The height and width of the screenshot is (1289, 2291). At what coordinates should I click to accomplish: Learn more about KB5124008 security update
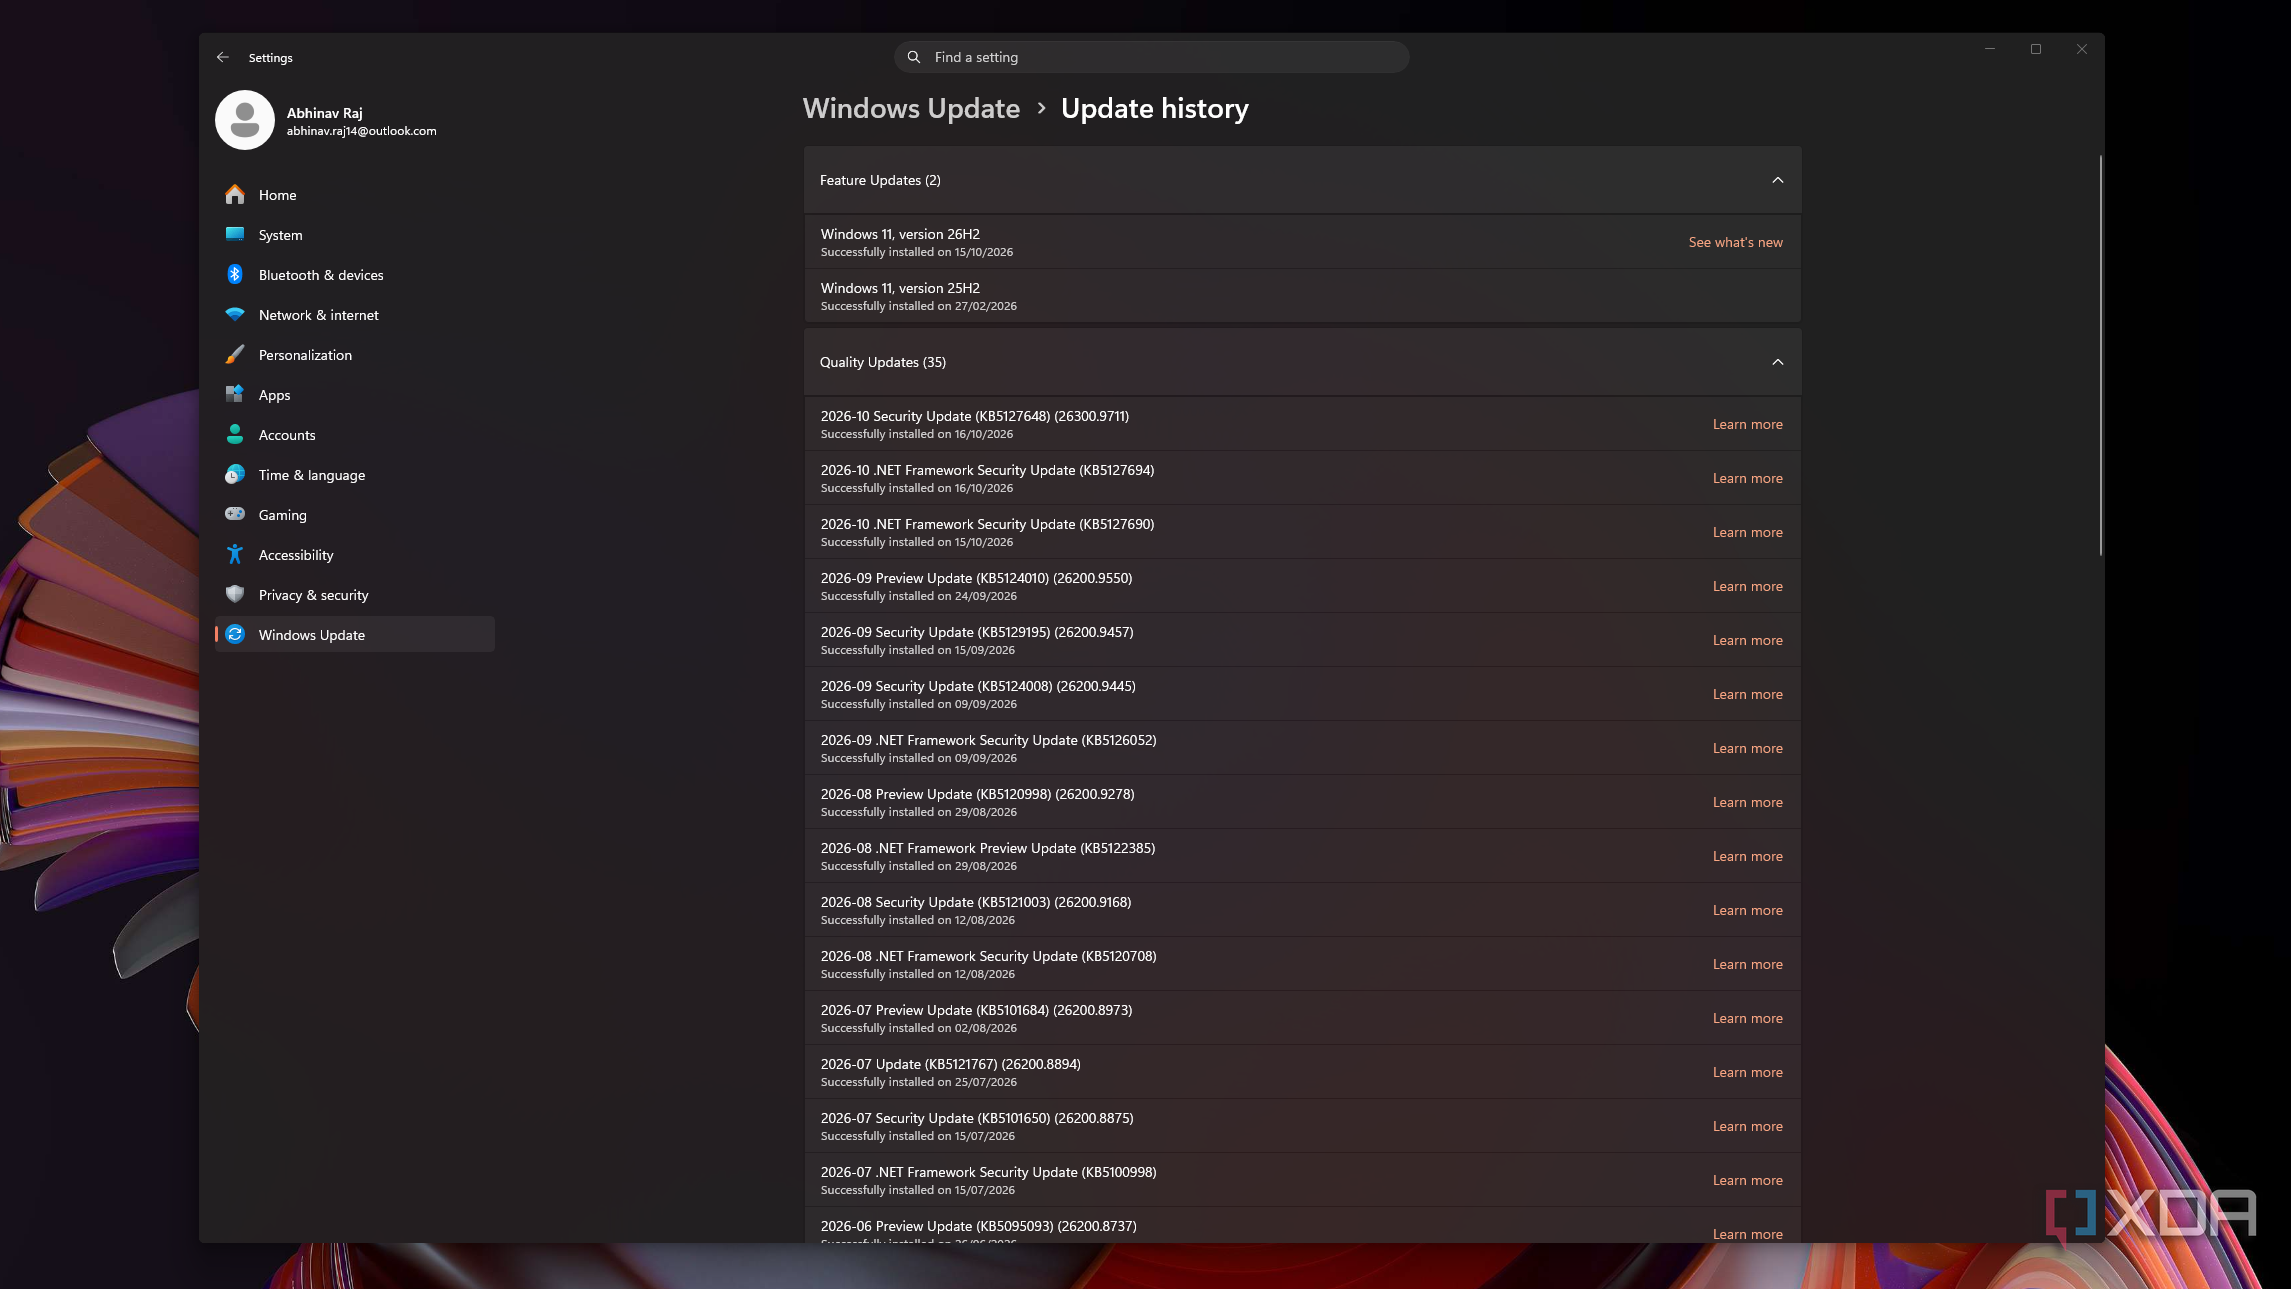click(1747, 694)
